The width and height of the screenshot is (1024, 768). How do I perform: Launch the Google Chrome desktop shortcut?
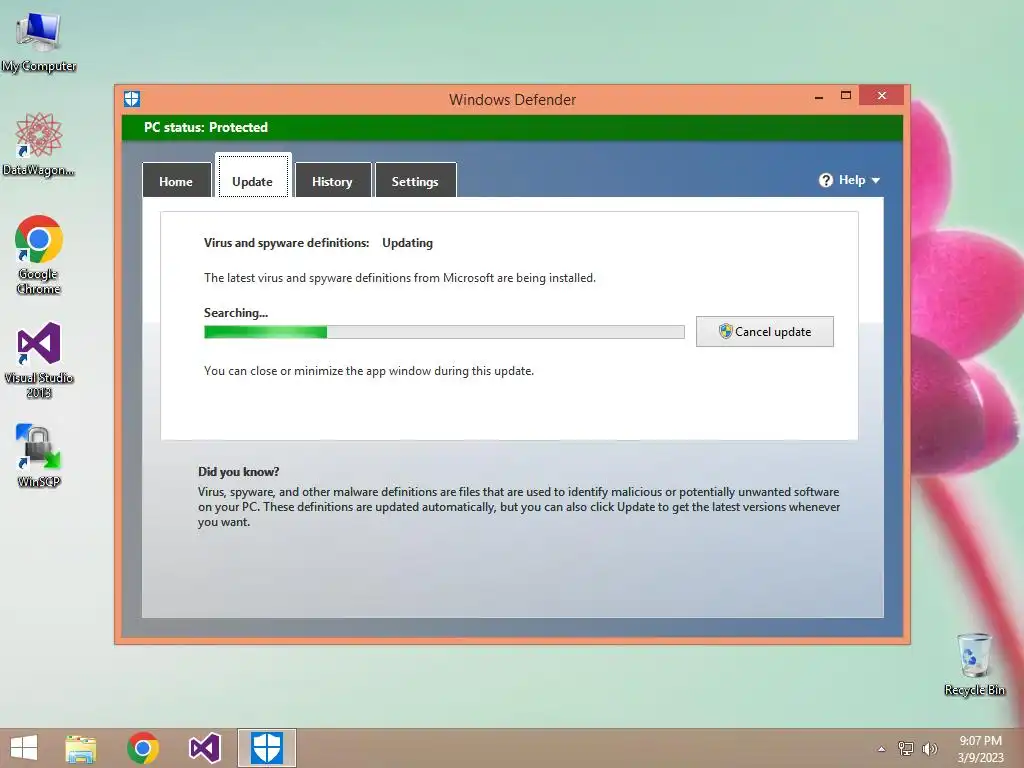click(39, 255)
